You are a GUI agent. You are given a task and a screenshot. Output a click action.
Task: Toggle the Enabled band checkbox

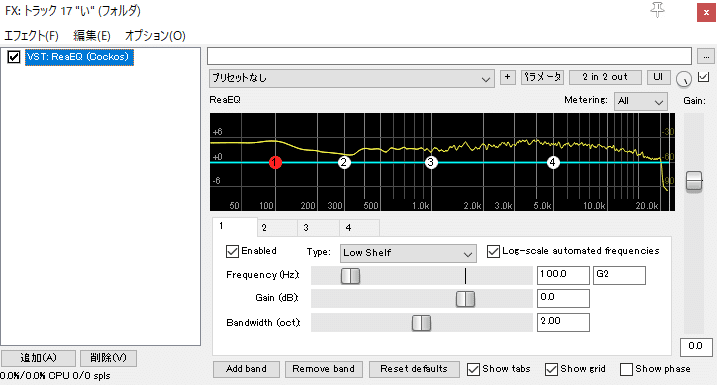(x=232, y=251)
